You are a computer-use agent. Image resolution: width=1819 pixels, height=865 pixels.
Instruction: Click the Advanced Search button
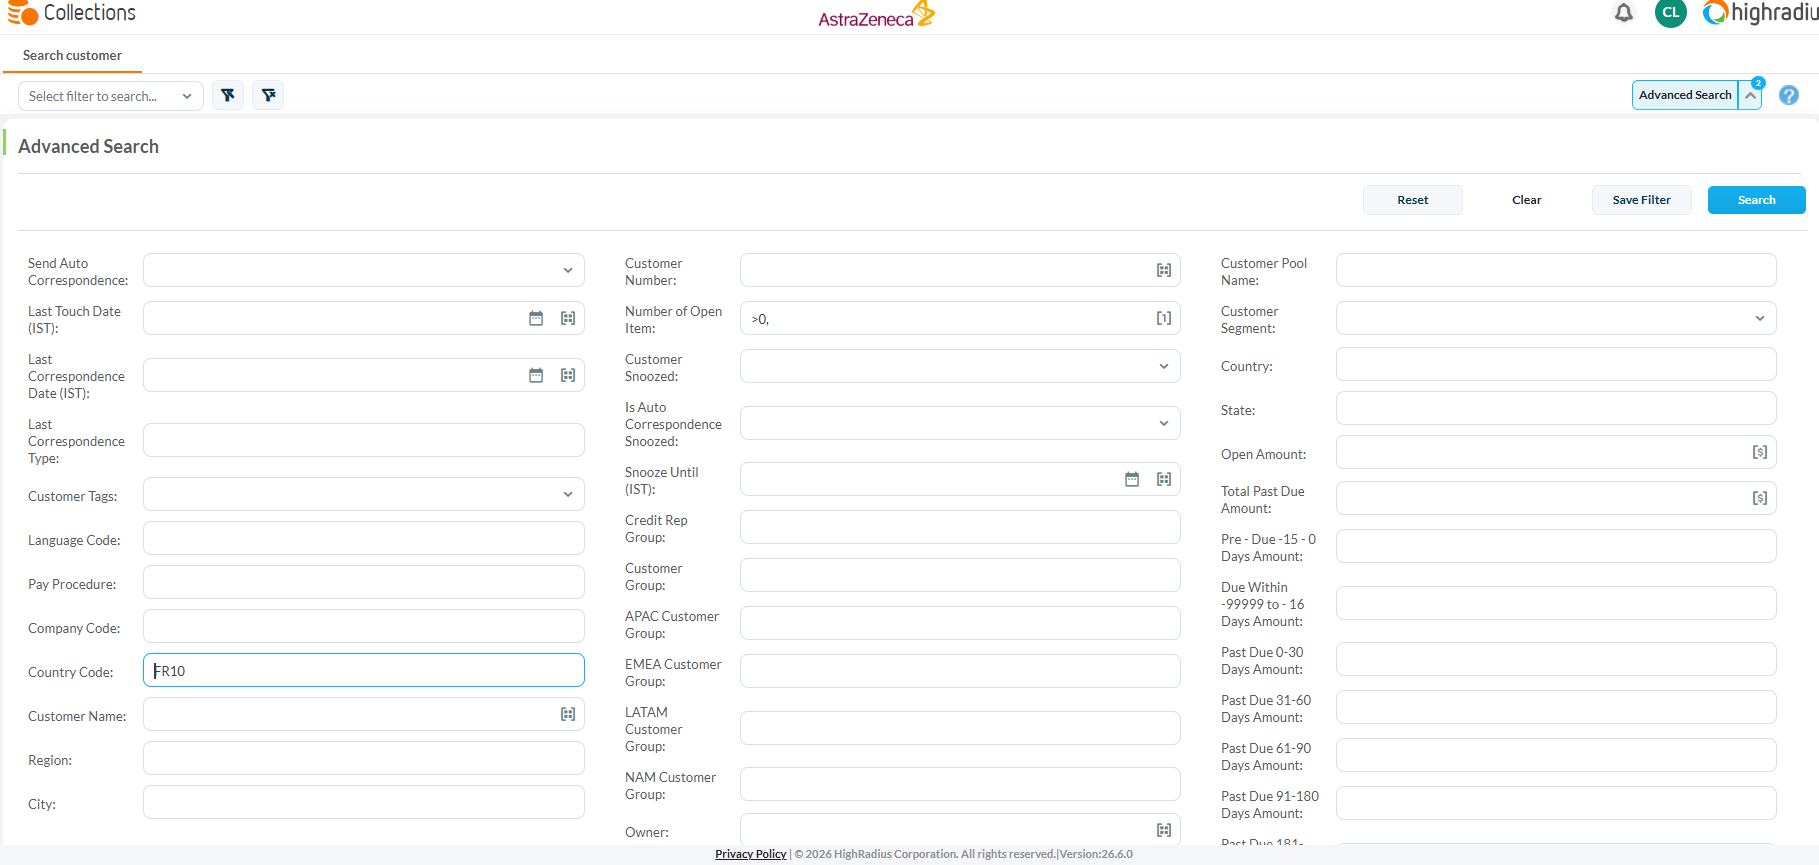pos(1685,95)
